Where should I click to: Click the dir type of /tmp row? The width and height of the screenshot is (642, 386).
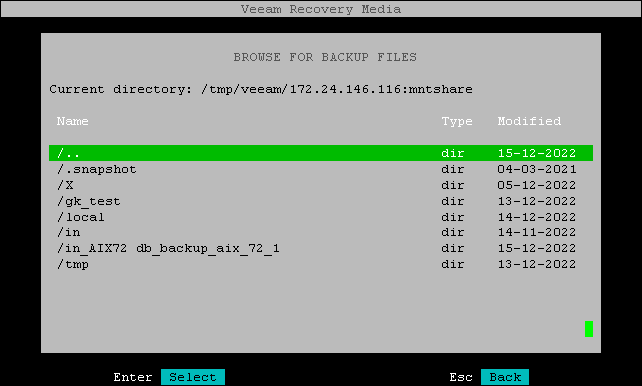452,264
